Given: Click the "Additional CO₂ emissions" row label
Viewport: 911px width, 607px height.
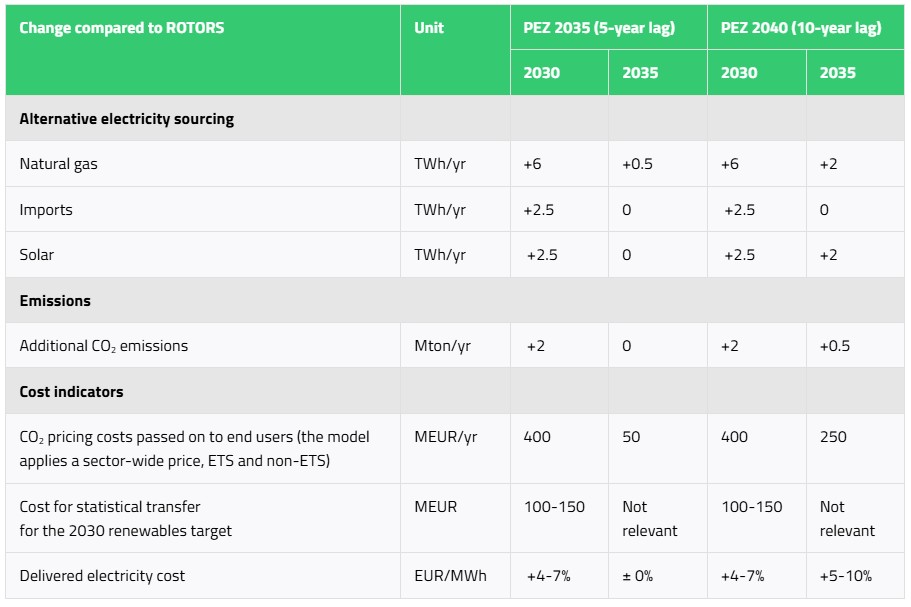Looking at the screenshot, I should point(104,346).
